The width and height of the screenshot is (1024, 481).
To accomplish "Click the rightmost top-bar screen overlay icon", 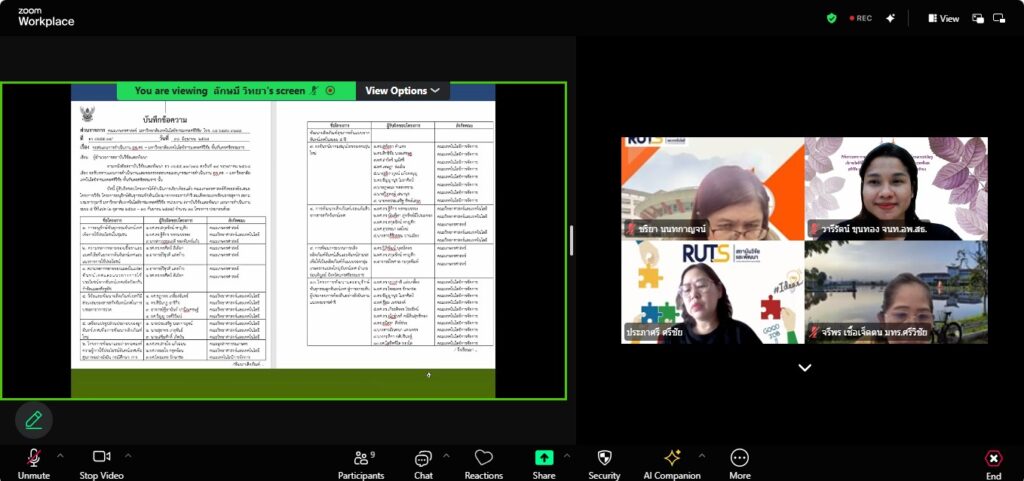I will click(999, 18).
